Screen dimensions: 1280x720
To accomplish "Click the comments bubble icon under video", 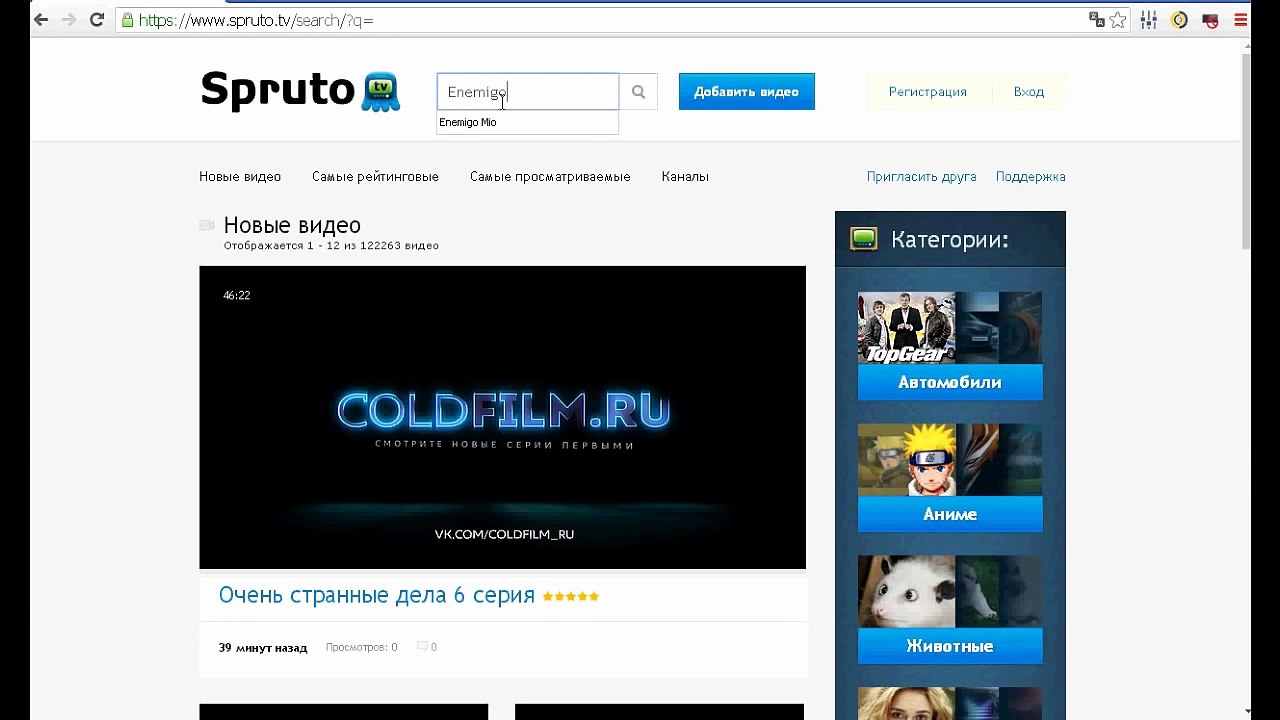I will 422,647.
